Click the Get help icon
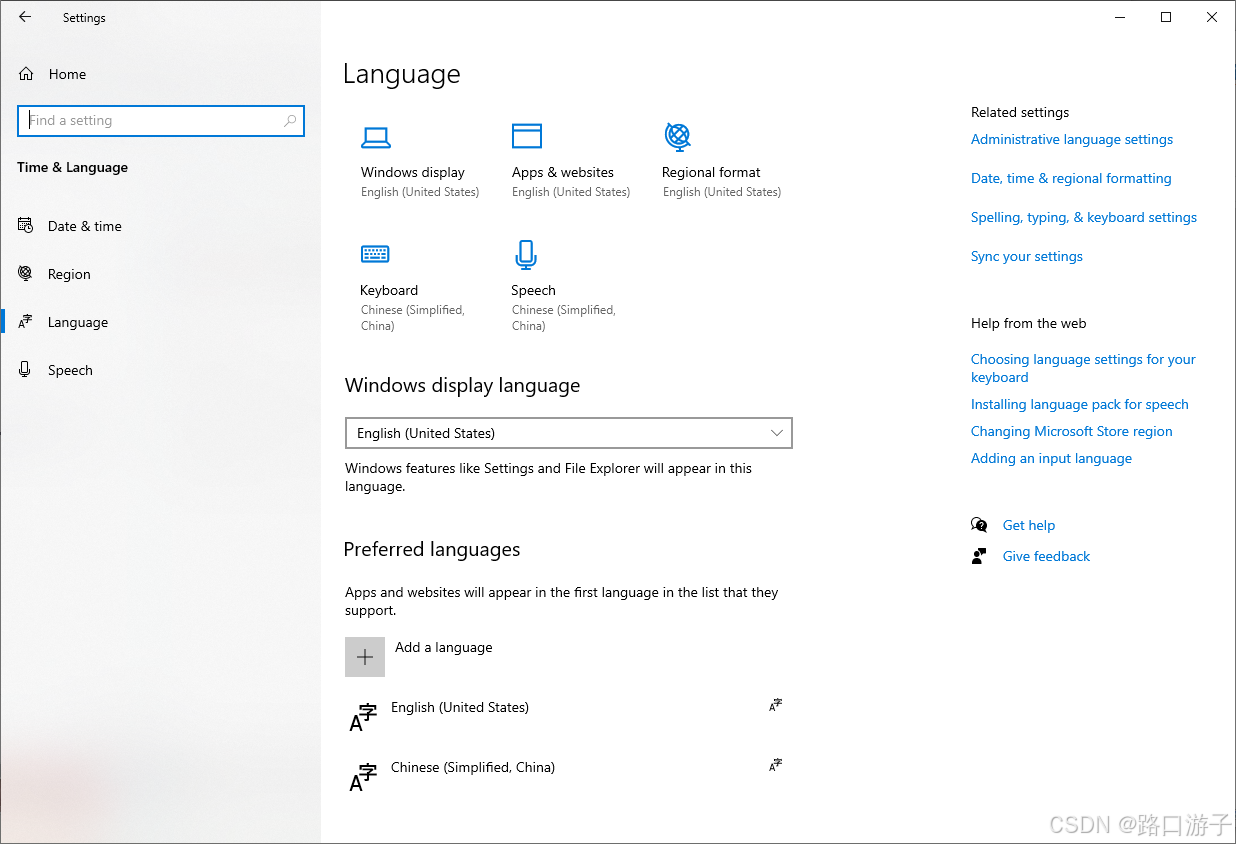The width and height of the screenshot is (1236, 844). [979, 524]
